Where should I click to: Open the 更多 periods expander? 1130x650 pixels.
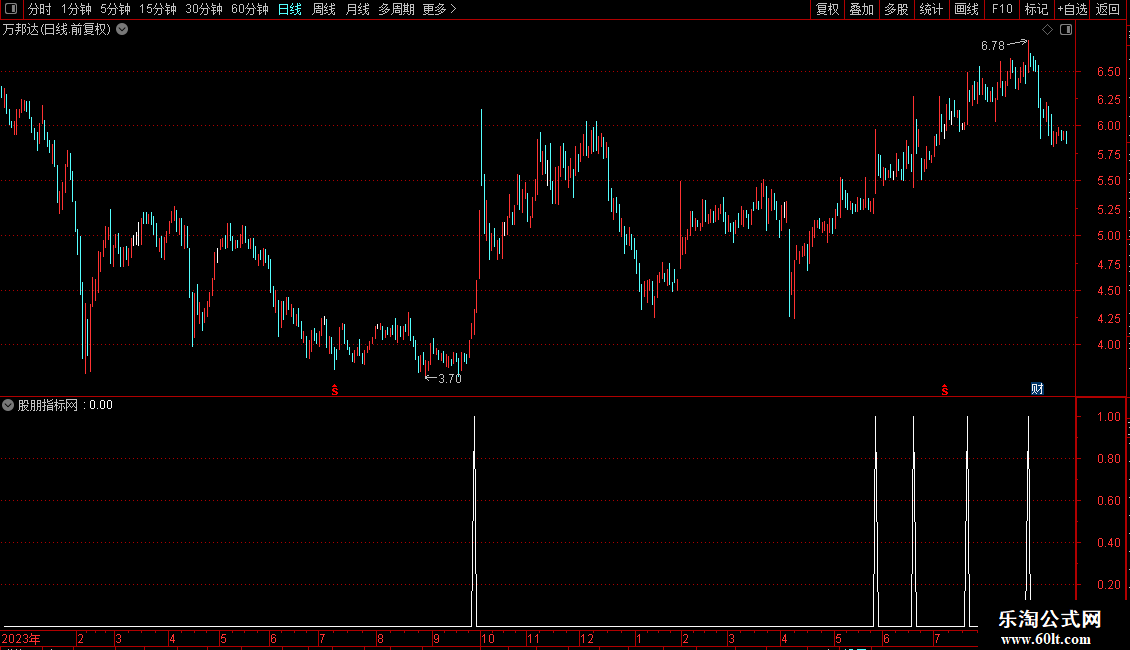click(x=440, y=9)
